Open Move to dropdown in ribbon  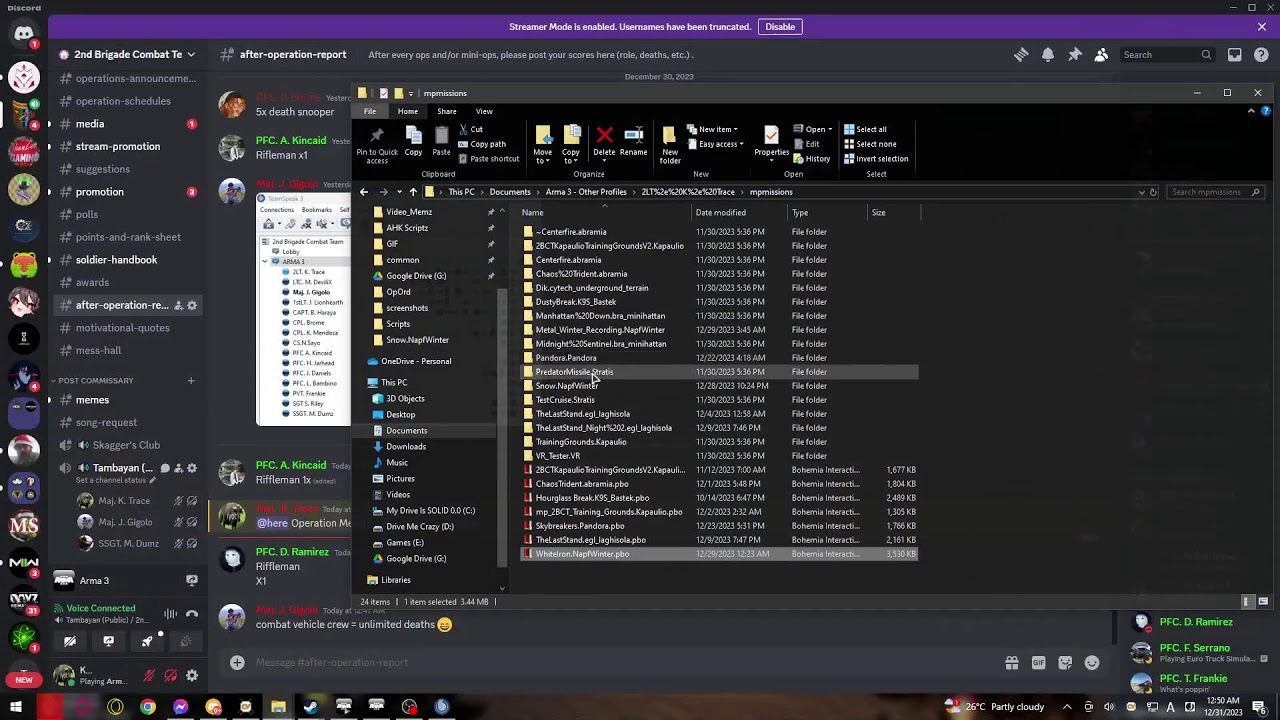542,144
